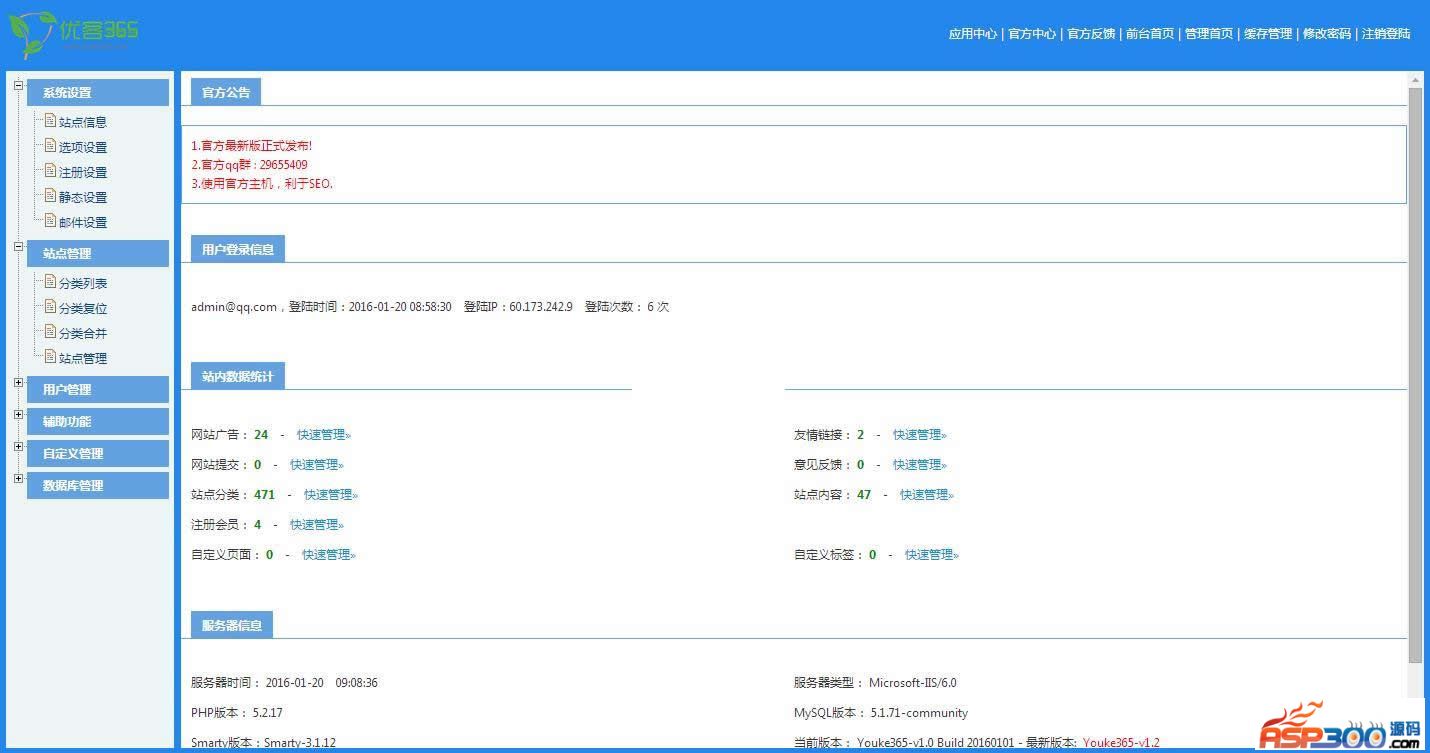Select the 辅助功能 sidebar header

pos(98,421)
